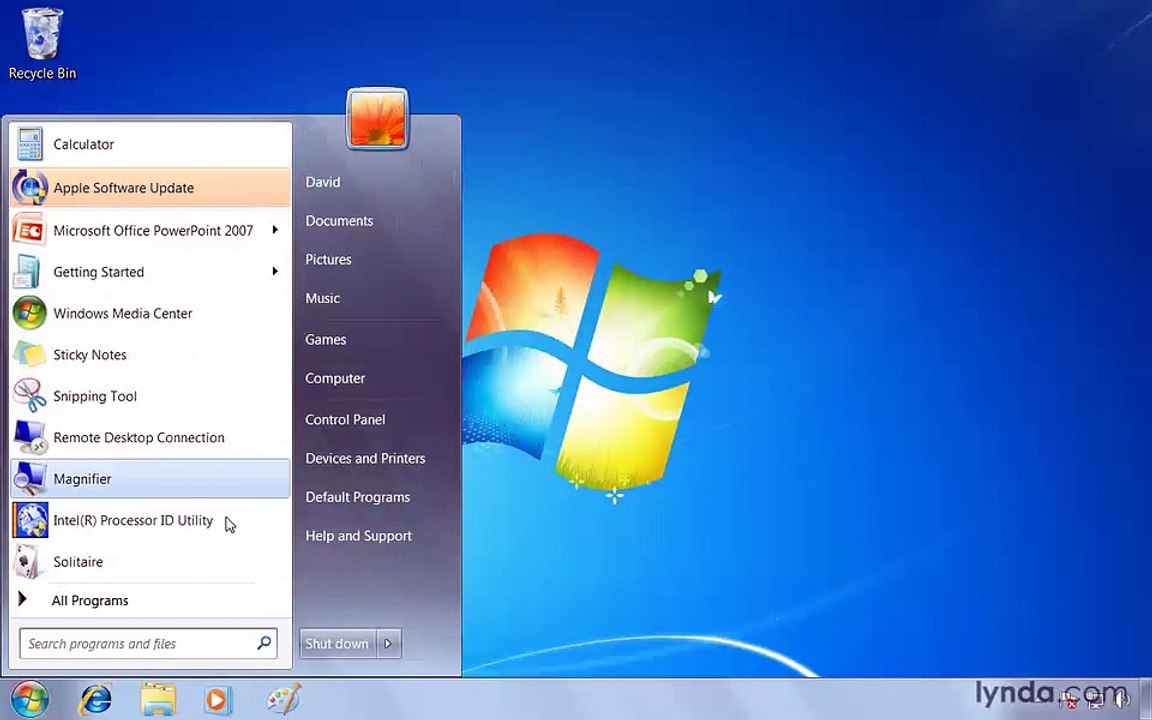This screenshot has height=720, width=1152.
Task: Start Windows Media Center icon
Action: 30,313
